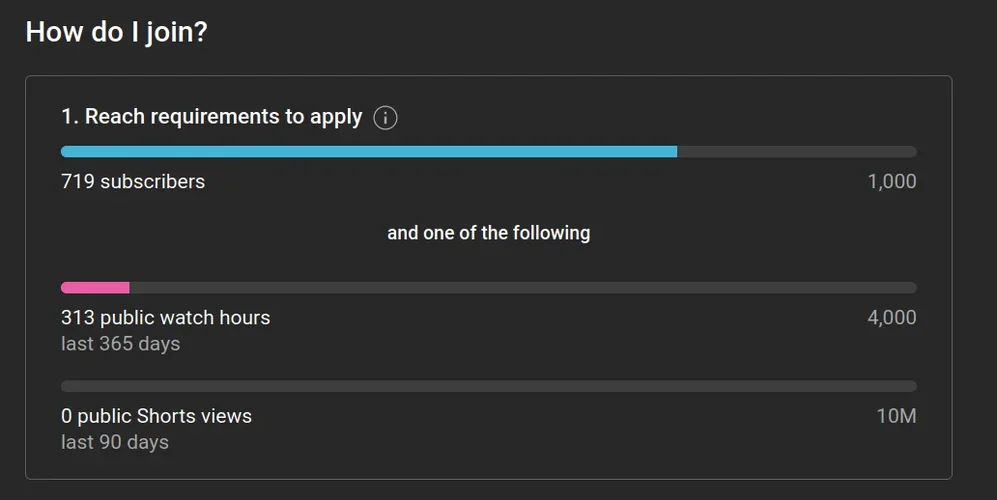This screenshot has width=997, height=500.
Task: Click the pink filled part of watch hours bar
Action: point(95,288)
